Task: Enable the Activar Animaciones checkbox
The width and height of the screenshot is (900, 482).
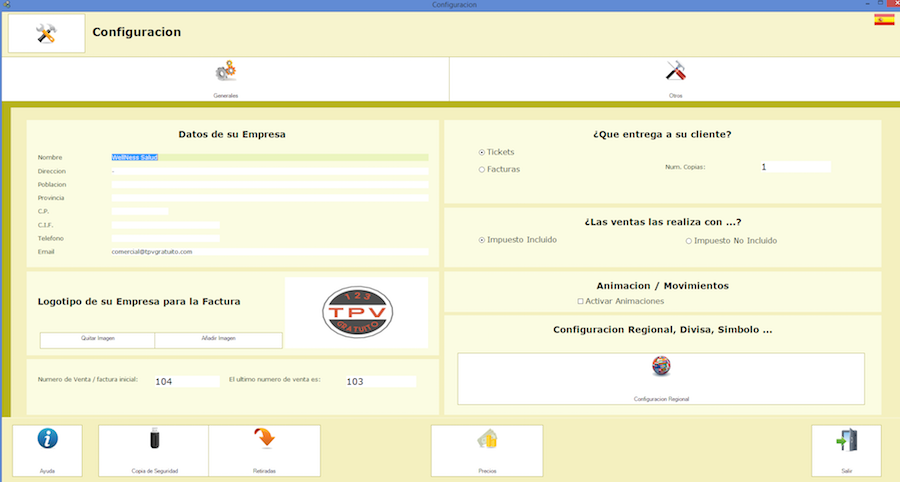Action: coord(581,301)
